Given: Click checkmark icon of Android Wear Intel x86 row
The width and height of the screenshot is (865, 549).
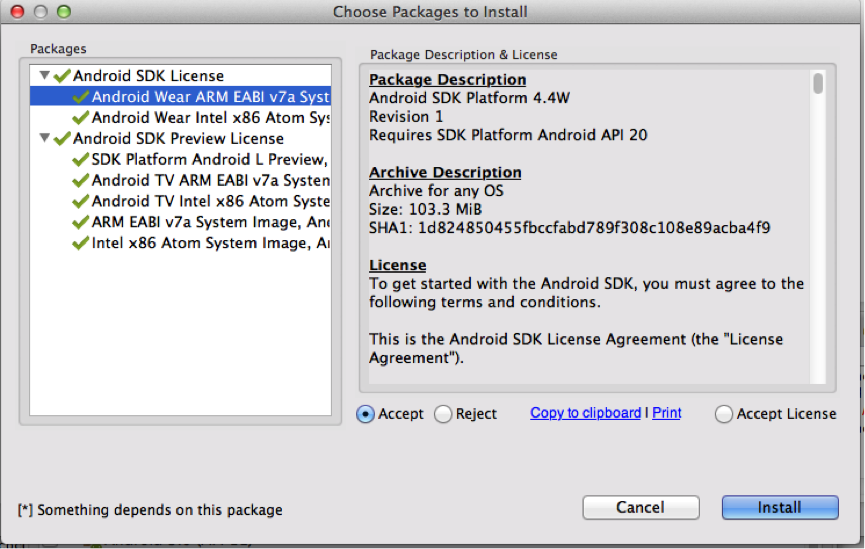Looking at the screenshot, I should click(x=81, y=118).
